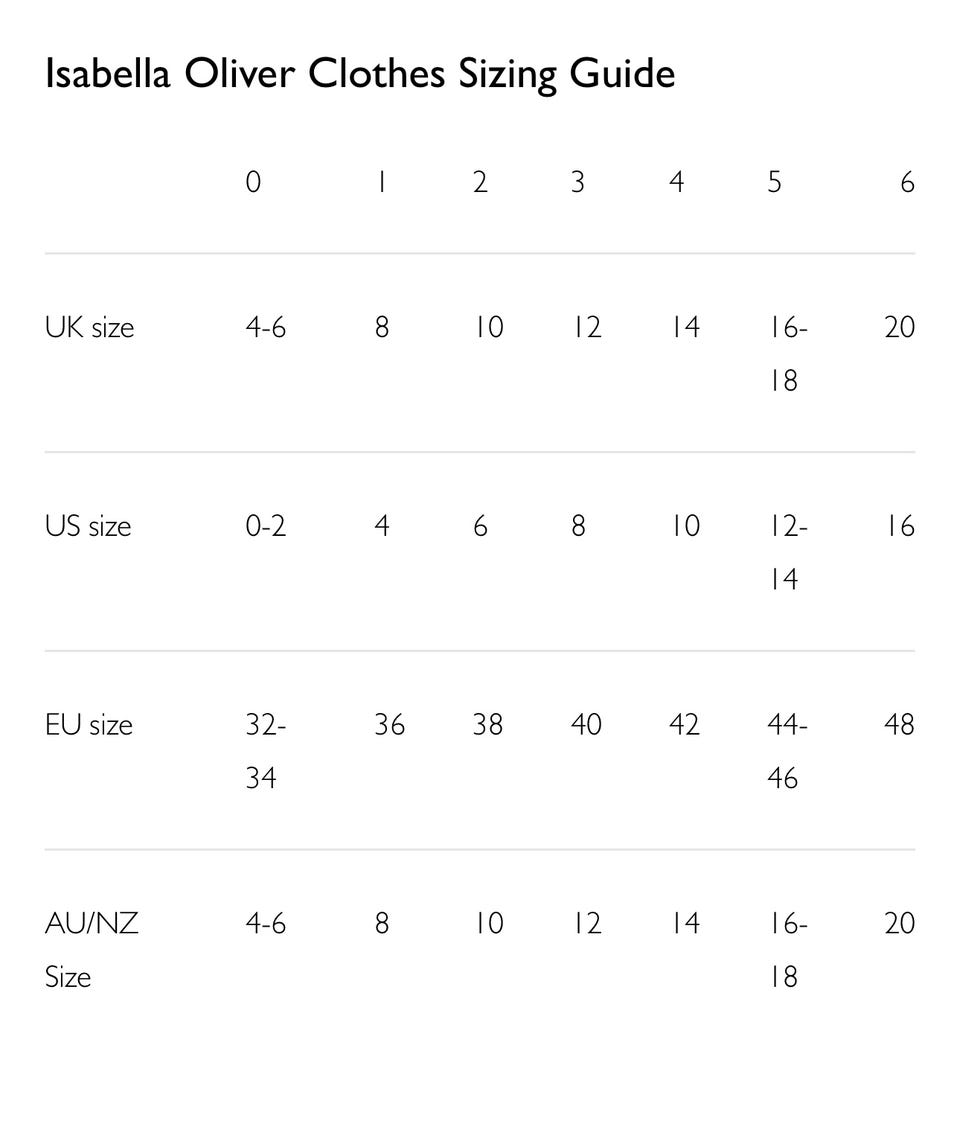
Task: Click US size value 16
Action: pos(901,526)
